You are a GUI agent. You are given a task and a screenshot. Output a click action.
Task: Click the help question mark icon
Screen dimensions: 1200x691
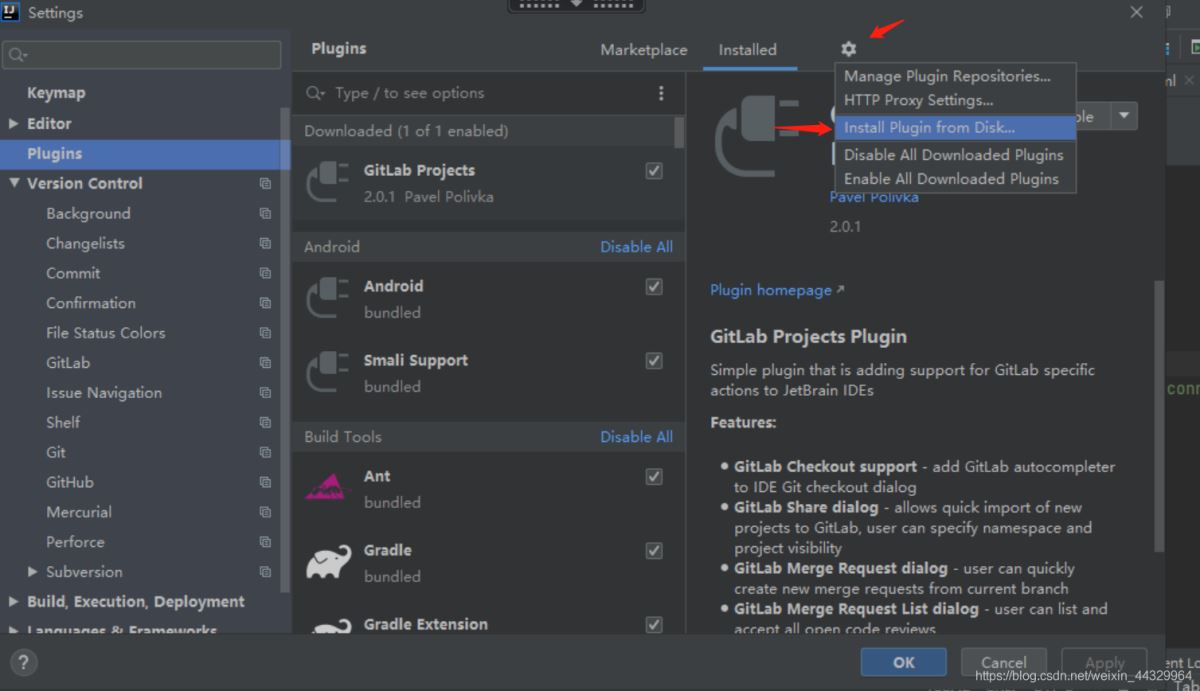click(x=23, y=662)
